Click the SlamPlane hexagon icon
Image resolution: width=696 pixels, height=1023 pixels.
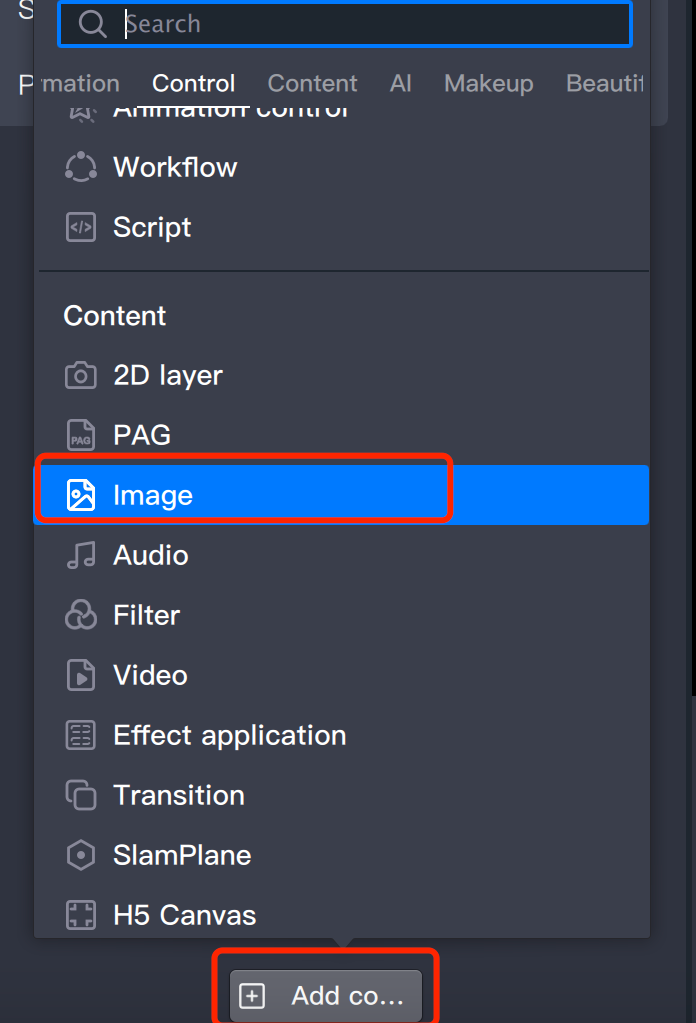(x=80, y=855)
